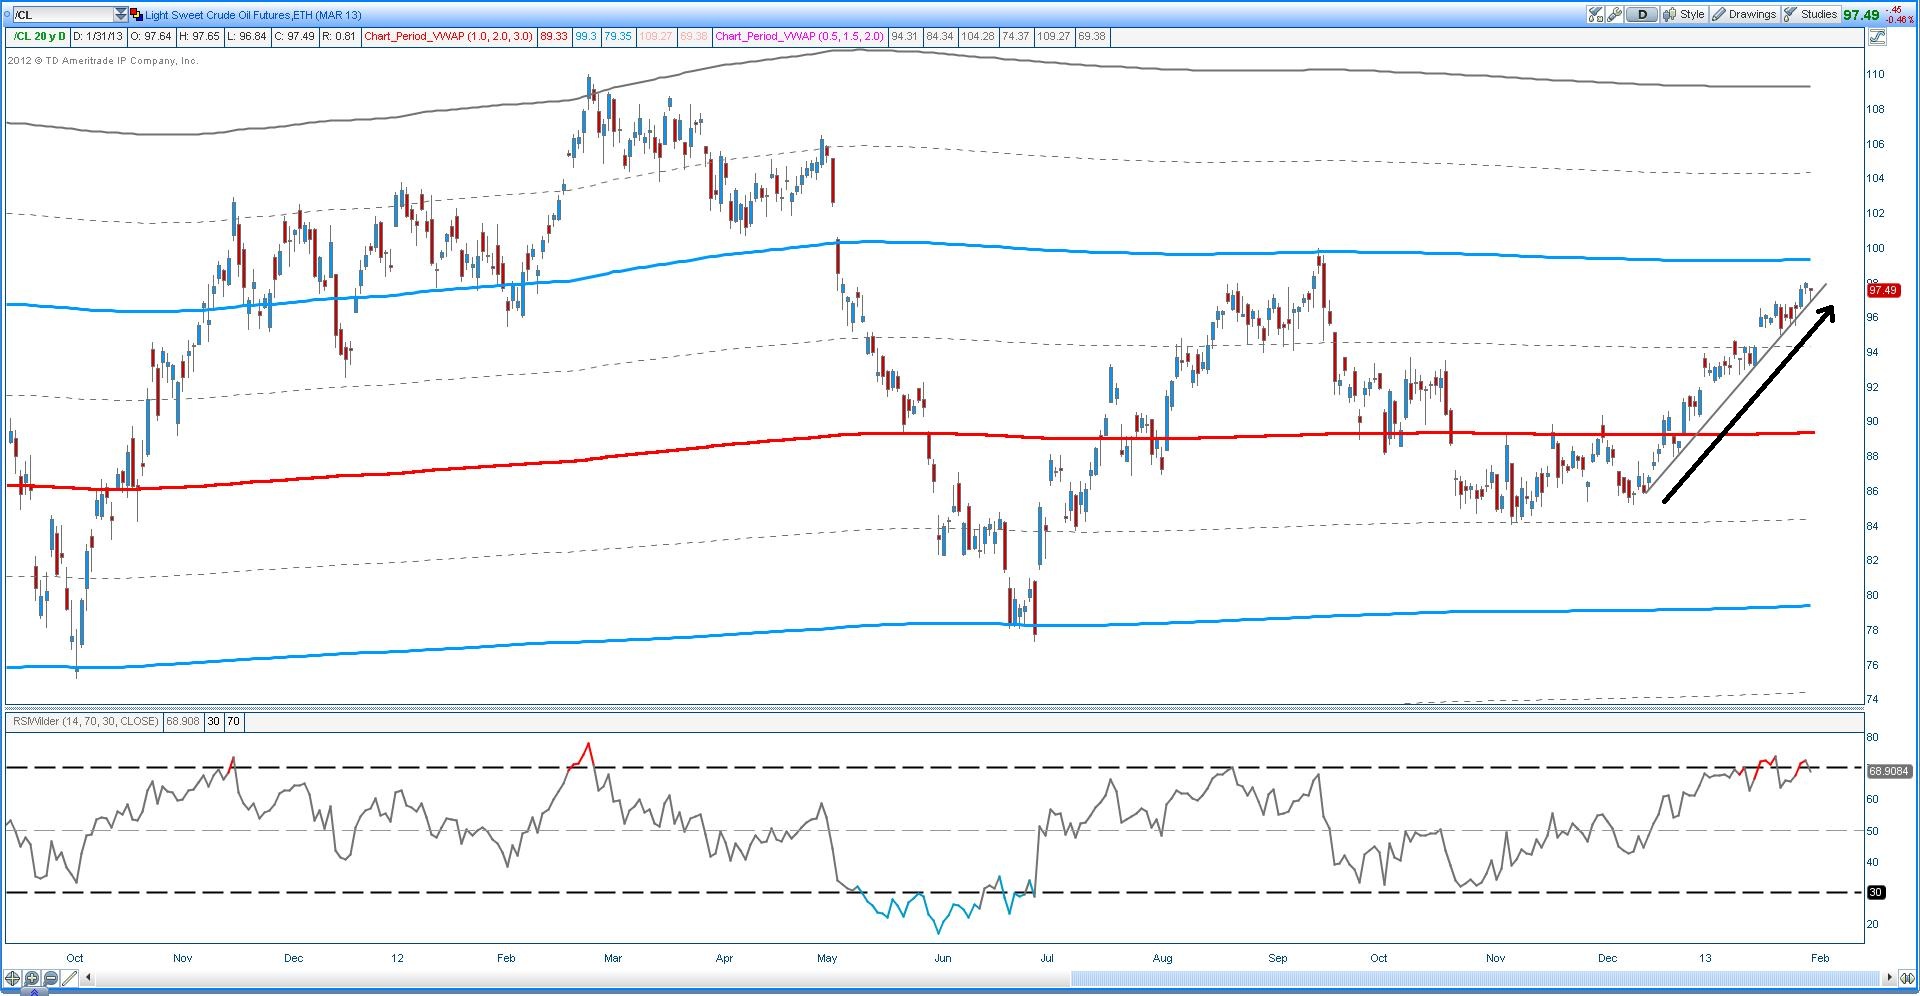Open the Drawings menu

point(1744,14)
